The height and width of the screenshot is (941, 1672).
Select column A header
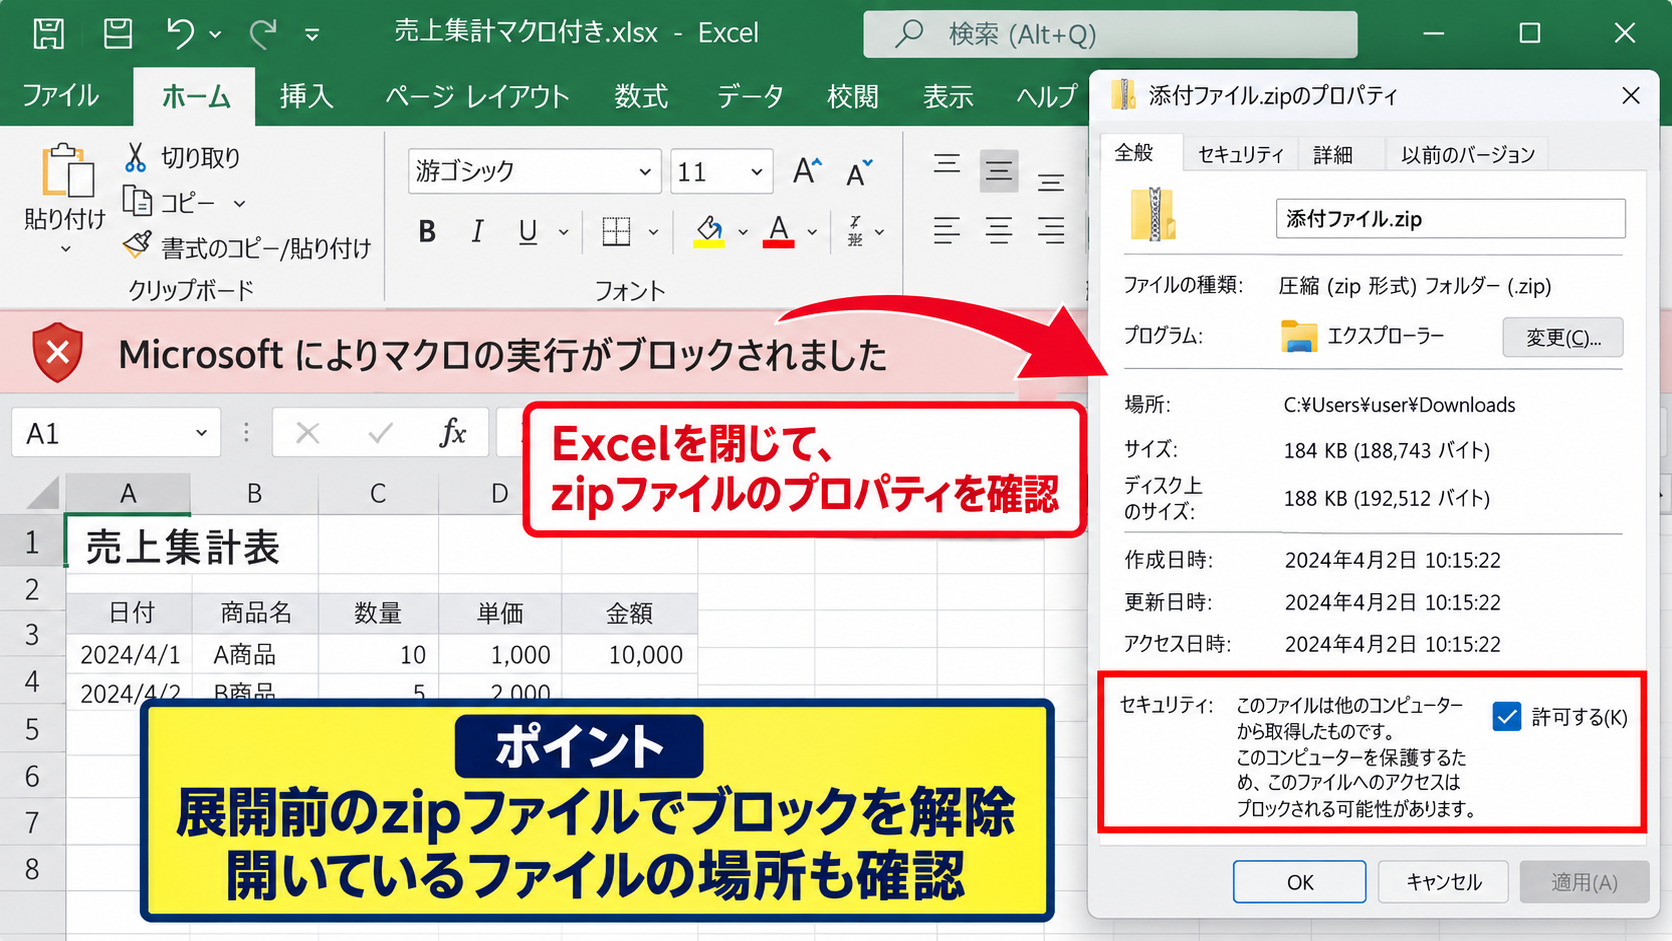coord(128,493)
